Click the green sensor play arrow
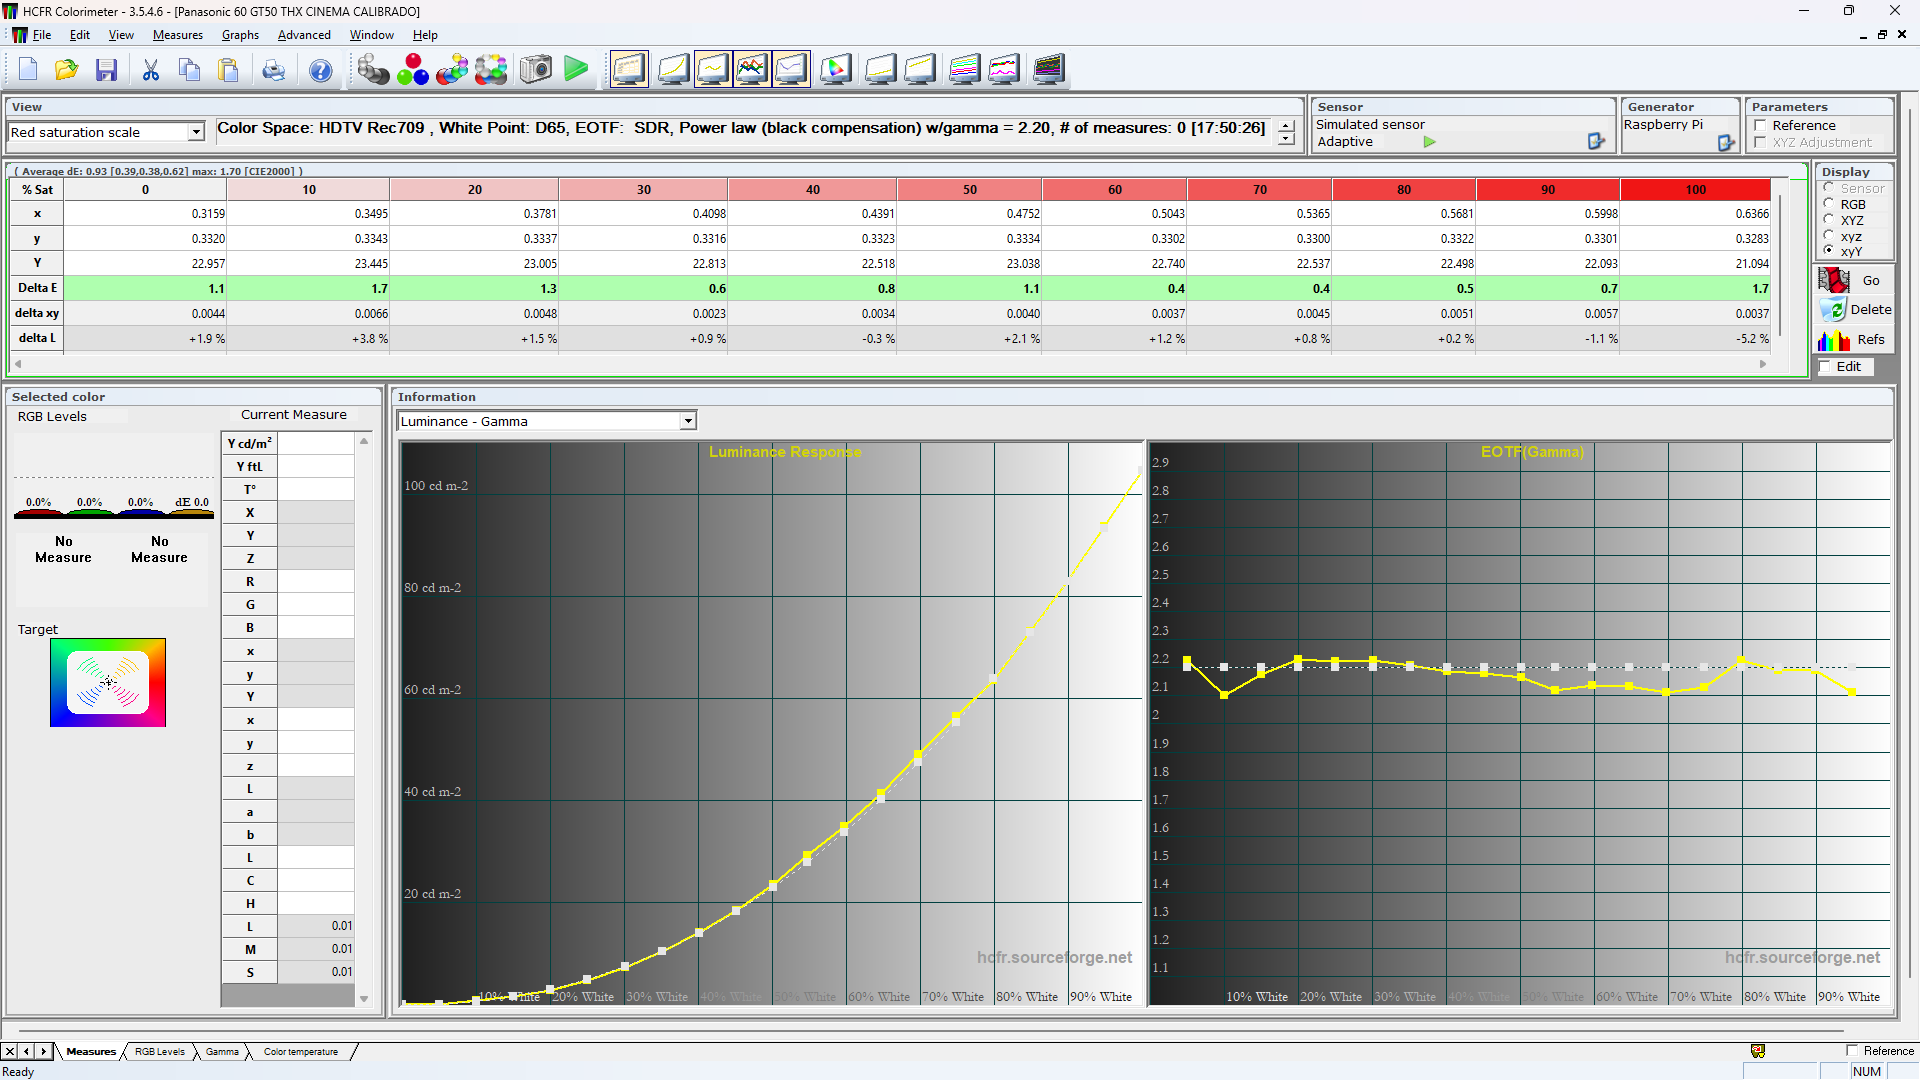This screenshot has height=1080, width=1920. (1430, 142)
